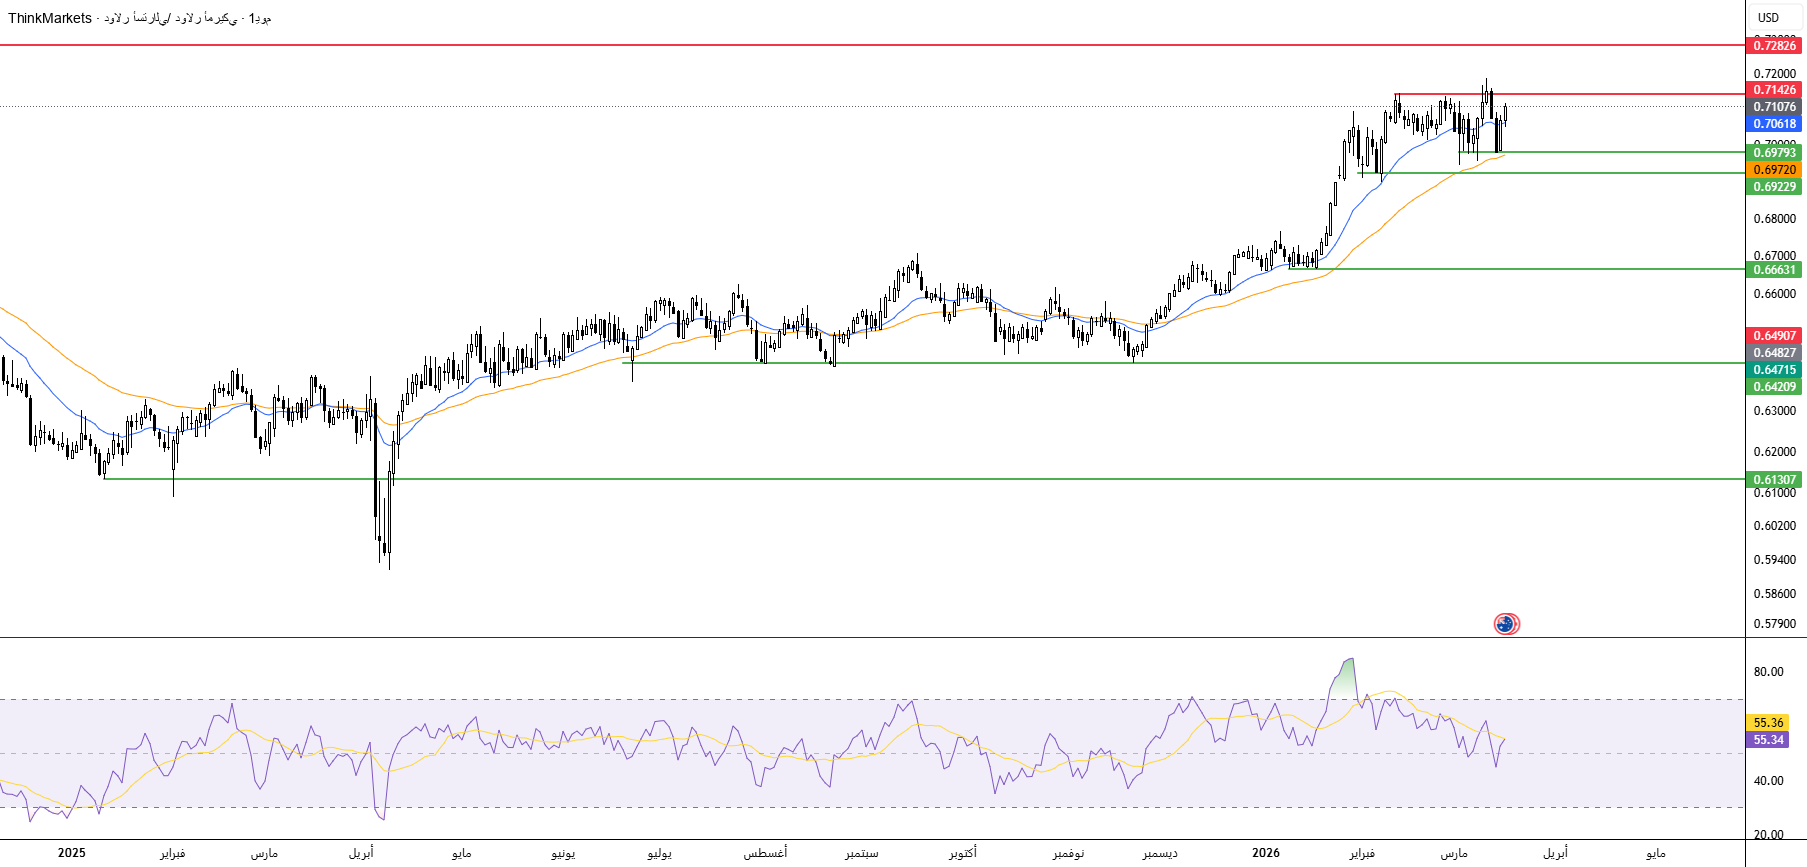Click the 2025 year label on time axis
Viewport: 1807px width, 867px height.
[71, 853]
